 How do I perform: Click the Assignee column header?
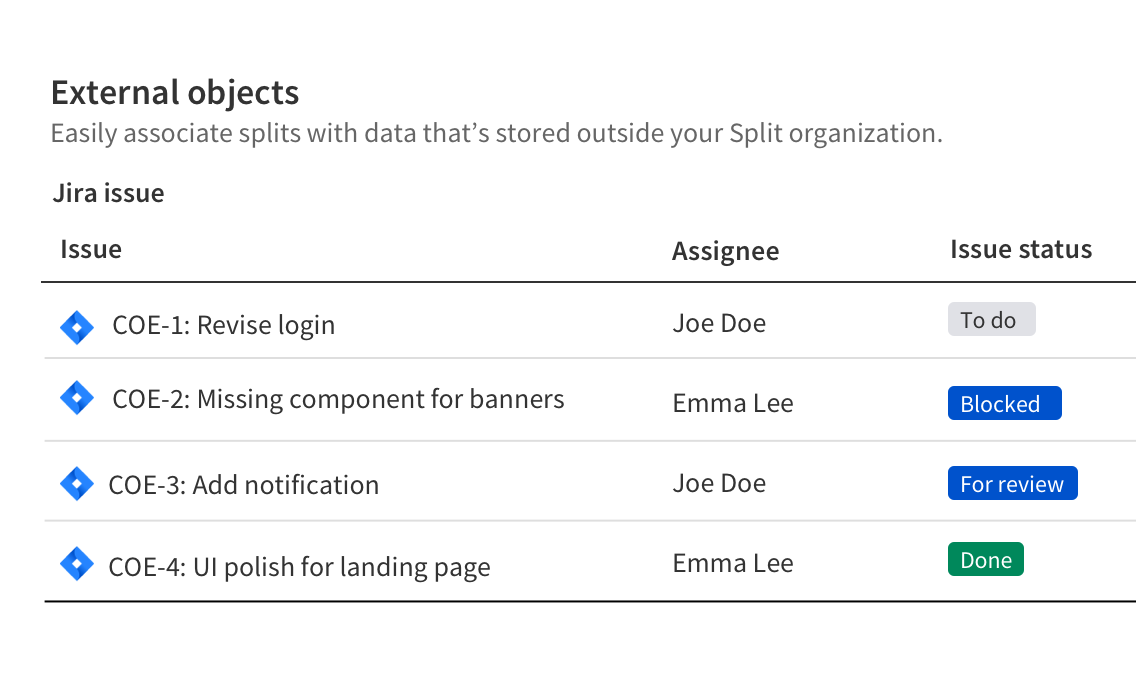tap(726, 251)
